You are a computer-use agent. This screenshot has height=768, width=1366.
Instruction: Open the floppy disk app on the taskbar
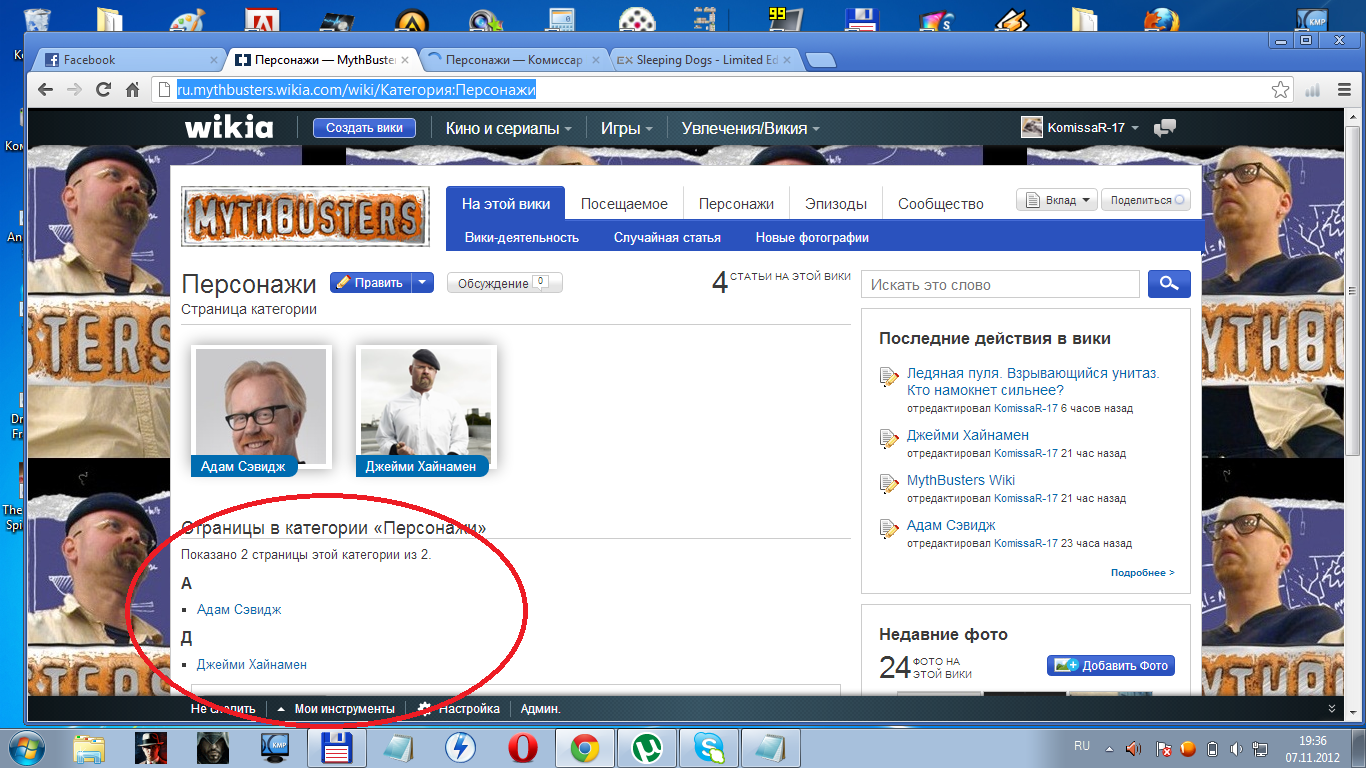click(336, 747)
